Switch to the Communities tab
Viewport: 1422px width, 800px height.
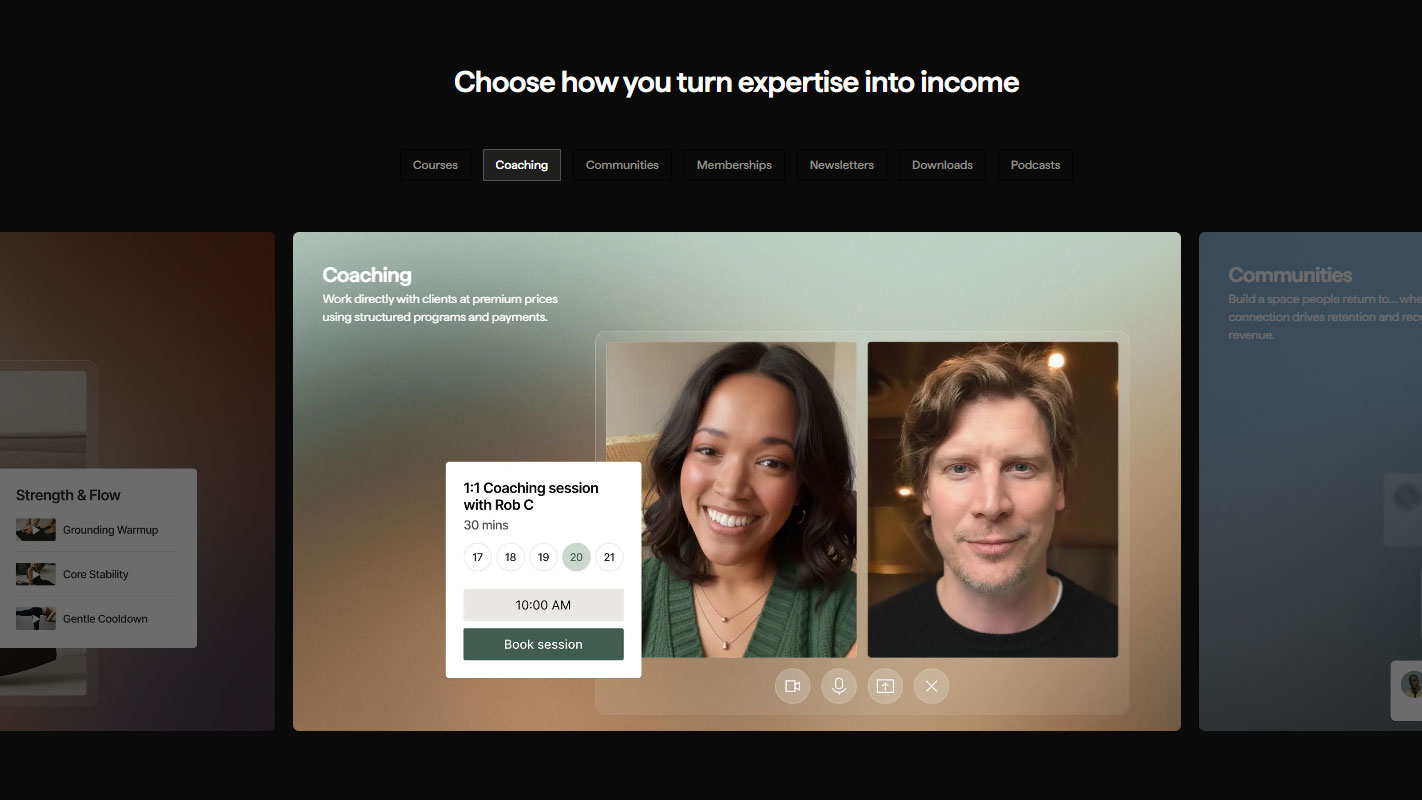pyautogui.click(x=622, y=165)
